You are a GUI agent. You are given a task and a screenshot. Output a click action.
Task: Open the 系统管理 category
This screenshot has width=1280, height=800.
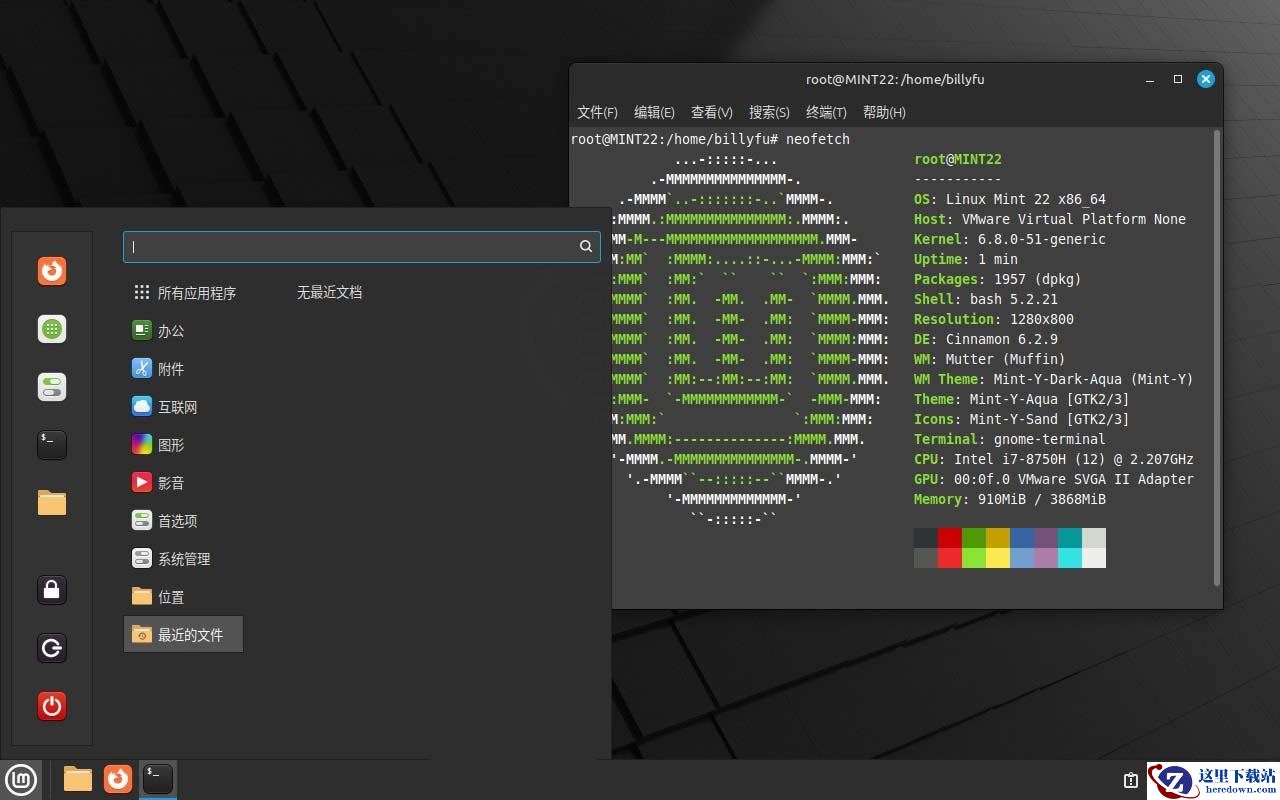tap(184, 559)
